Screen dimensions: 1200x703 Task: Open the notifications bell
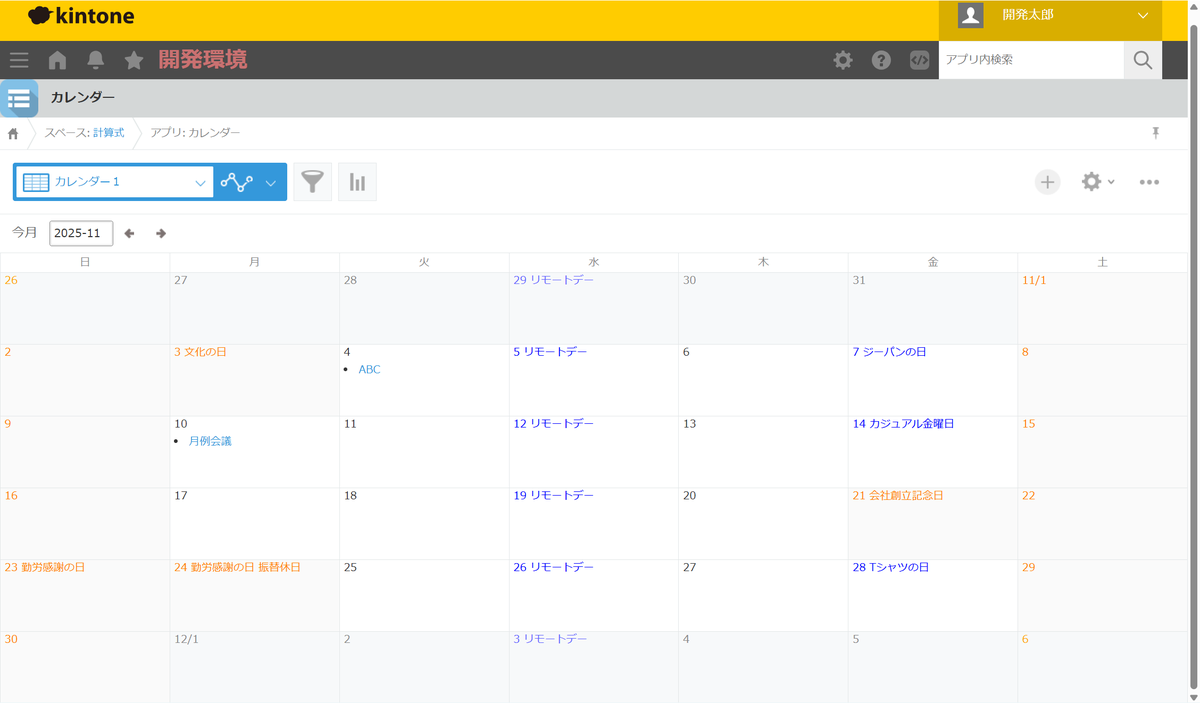[96, 60]
